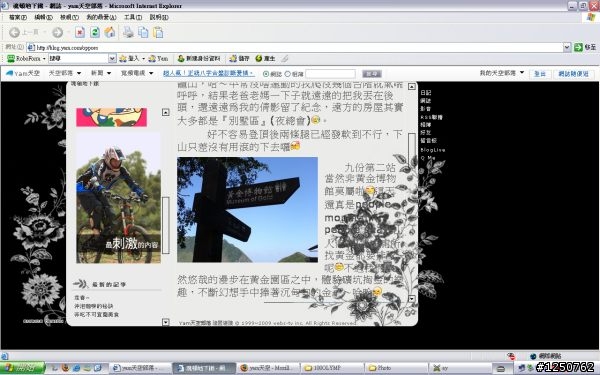
Task: Expand the 新聞 dropdown menu
Action: (x=109, y=73)
